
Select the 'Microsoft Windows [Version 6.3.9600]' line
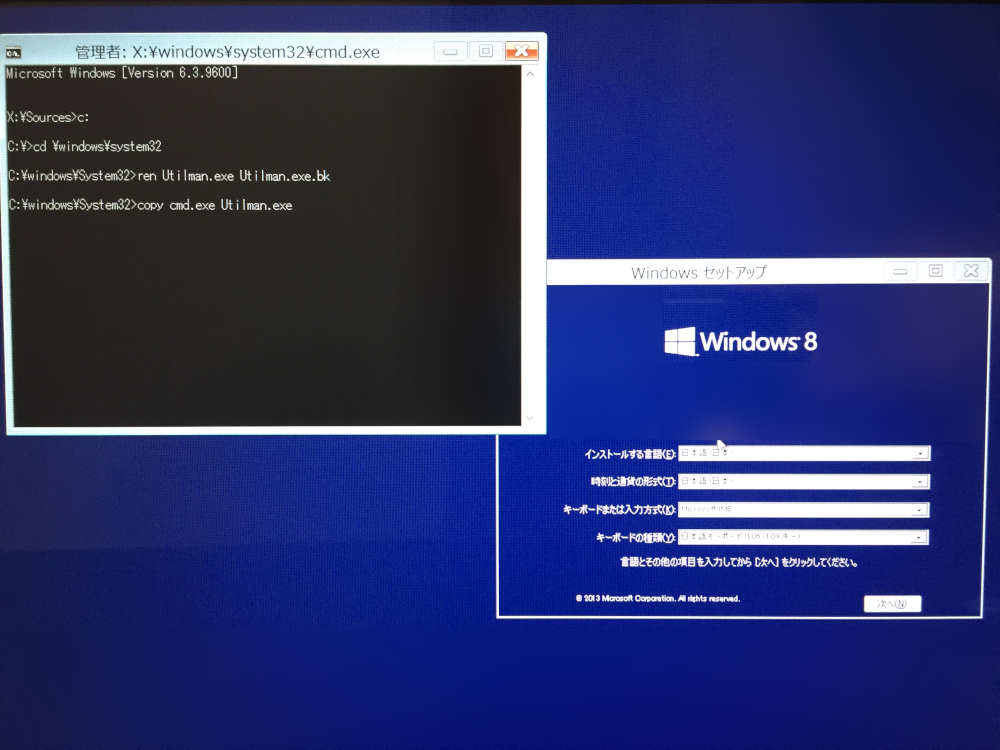click(x=122, y=73)
